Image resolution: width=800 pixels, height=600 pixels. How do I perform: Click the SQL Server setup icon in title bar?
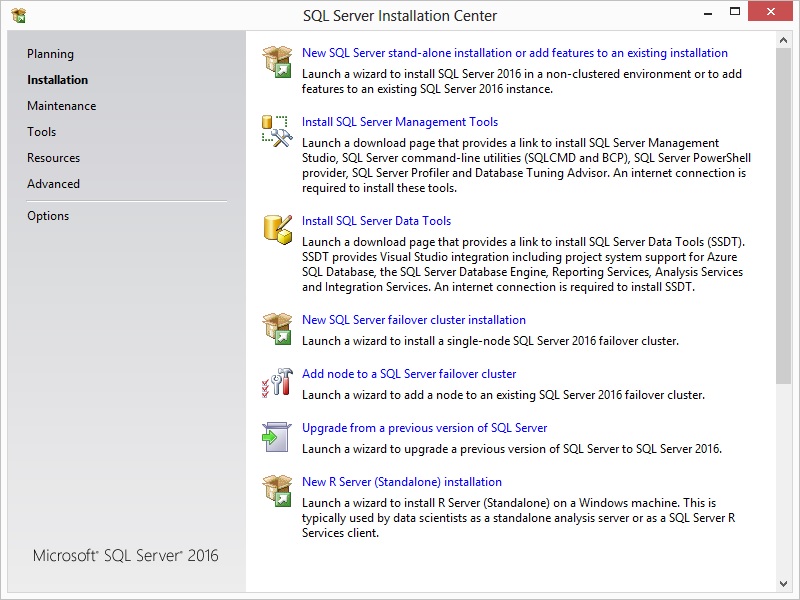(18, 15)
